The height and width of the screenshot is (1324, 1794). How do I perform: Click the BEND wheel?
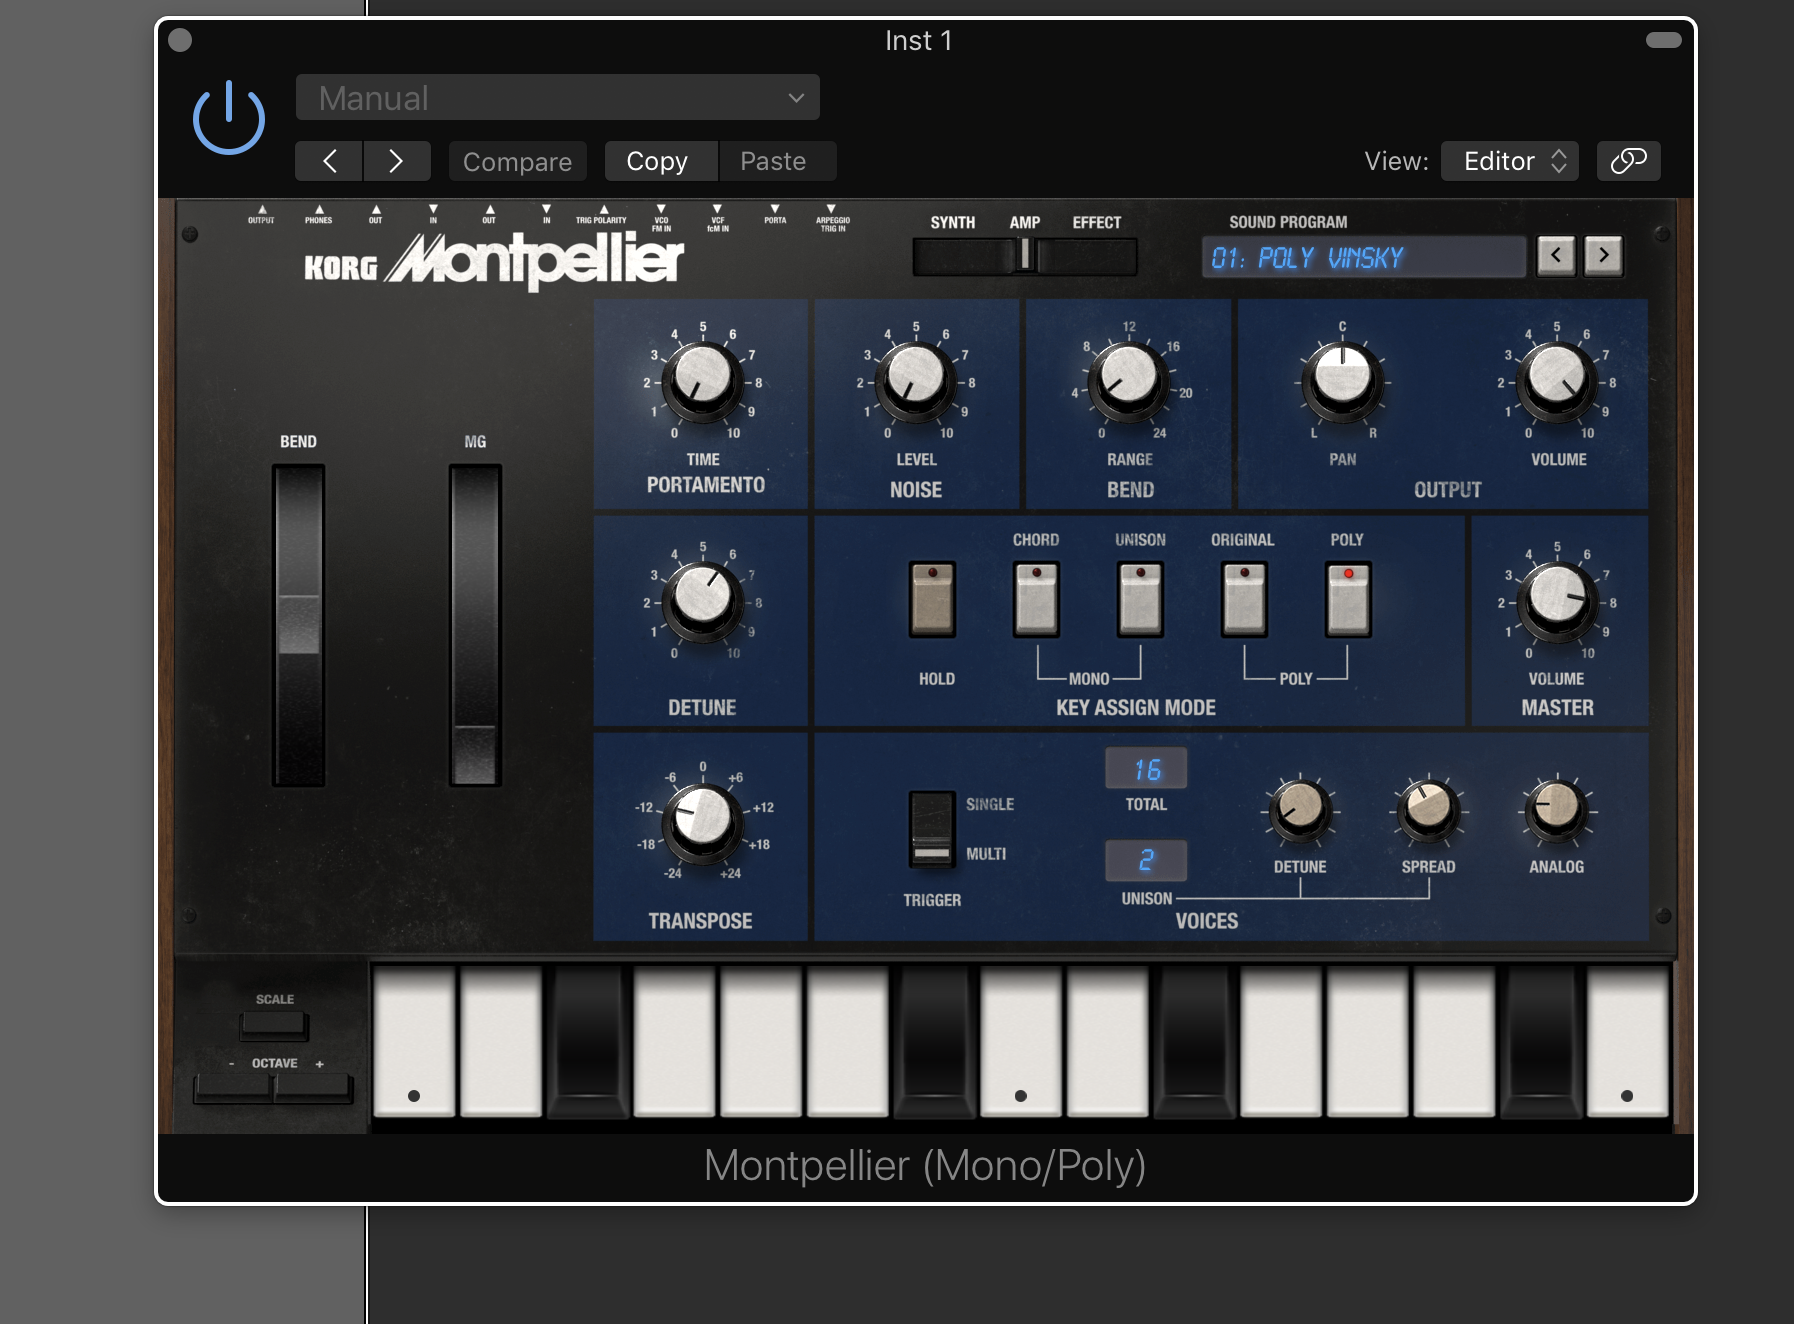coord(298,625)
